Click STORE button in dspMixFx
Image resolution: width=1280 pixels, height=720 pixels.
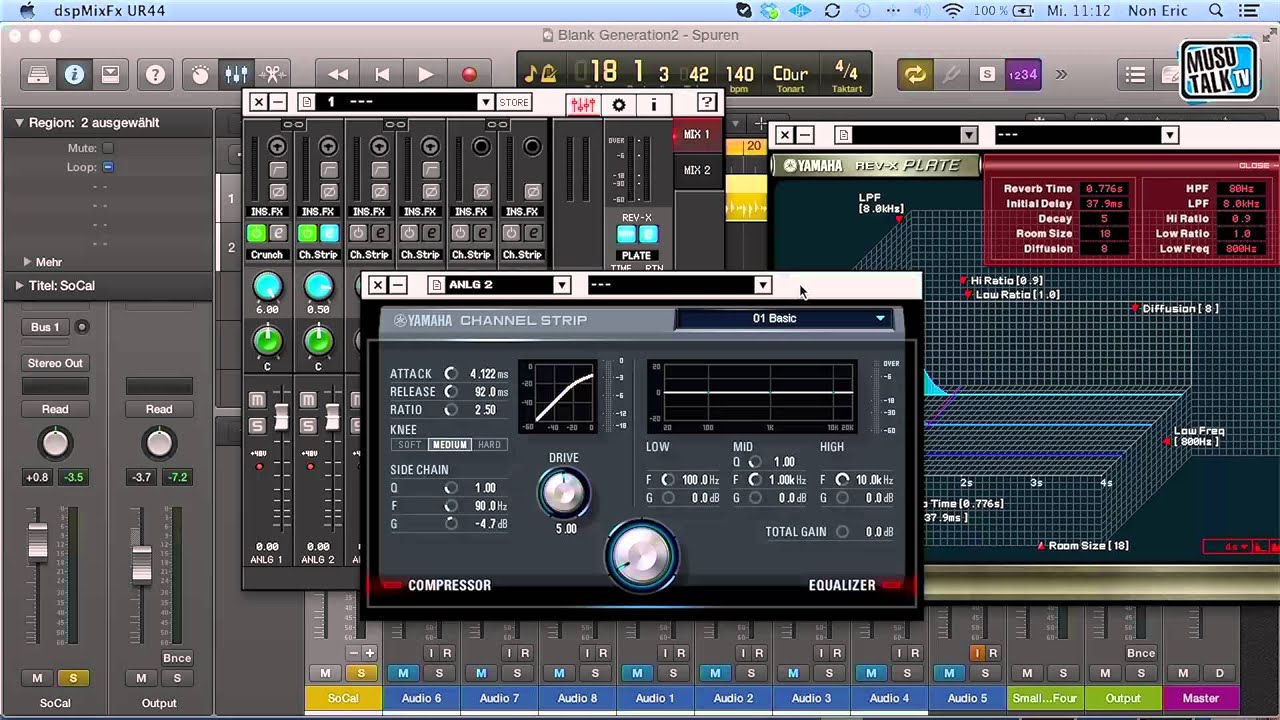click(514, 103)
